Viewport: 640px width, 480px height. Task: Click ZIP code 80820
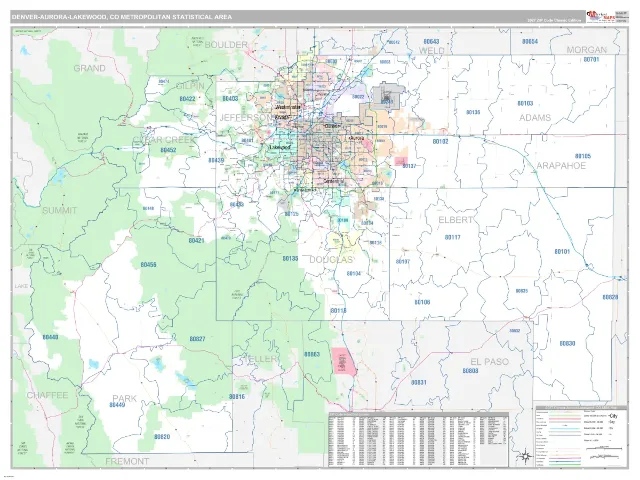click(x=162, y=437)
